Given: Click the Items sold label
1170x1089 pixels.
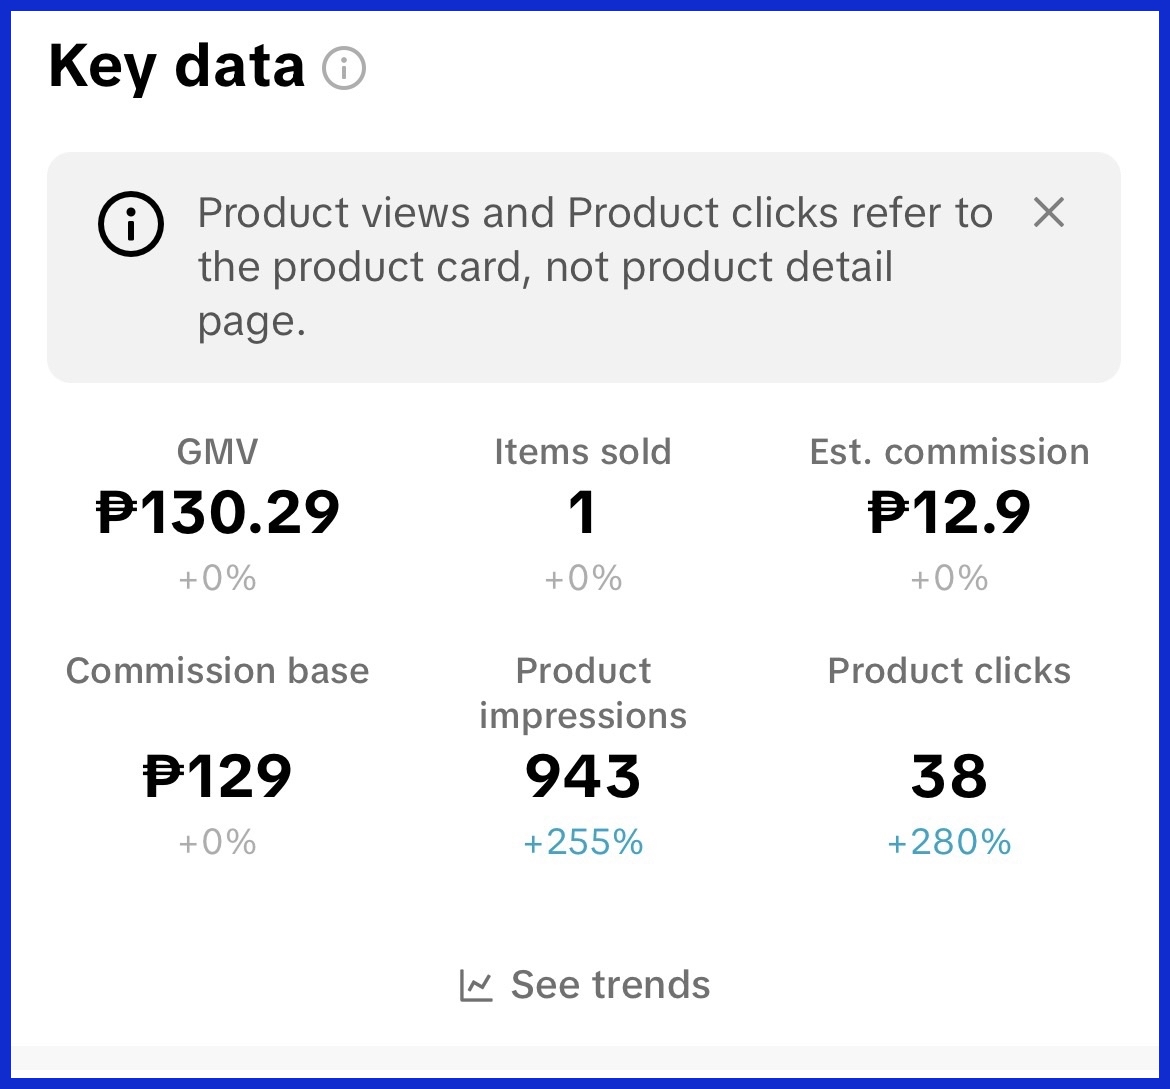Looking at the screenshot, I should pyautogui.click(x=583, y=452).
